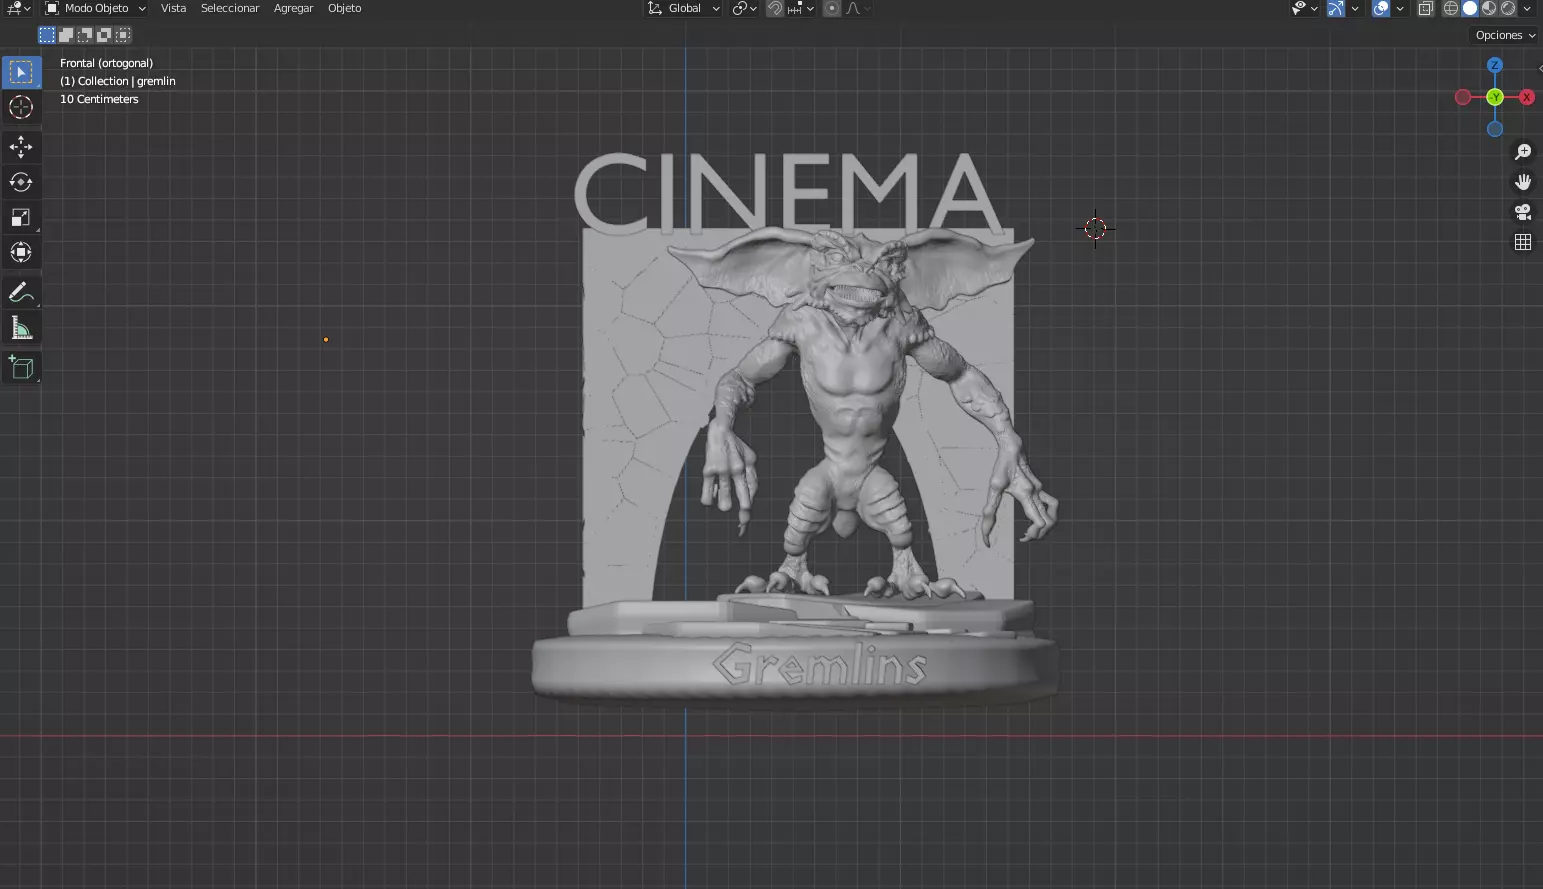Image resolution: width=1543 pixels, height=889 pixels.
Task: Open the snapping options dropdown
Action: coord(801,8)
